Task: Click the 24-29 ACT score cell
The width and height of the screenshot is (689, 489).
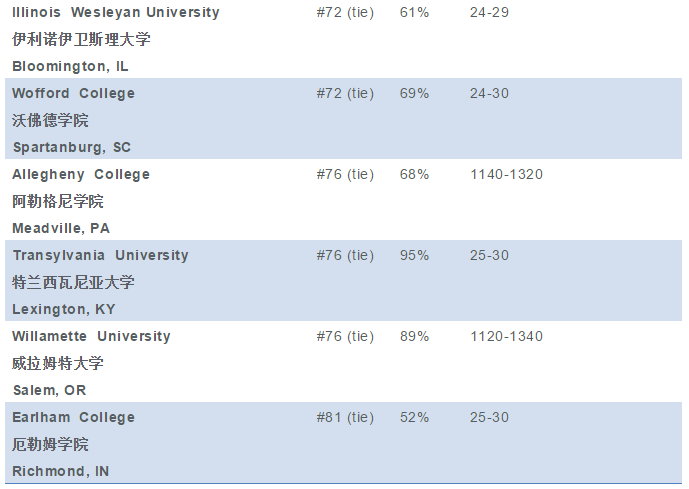Action: (490, 13)
